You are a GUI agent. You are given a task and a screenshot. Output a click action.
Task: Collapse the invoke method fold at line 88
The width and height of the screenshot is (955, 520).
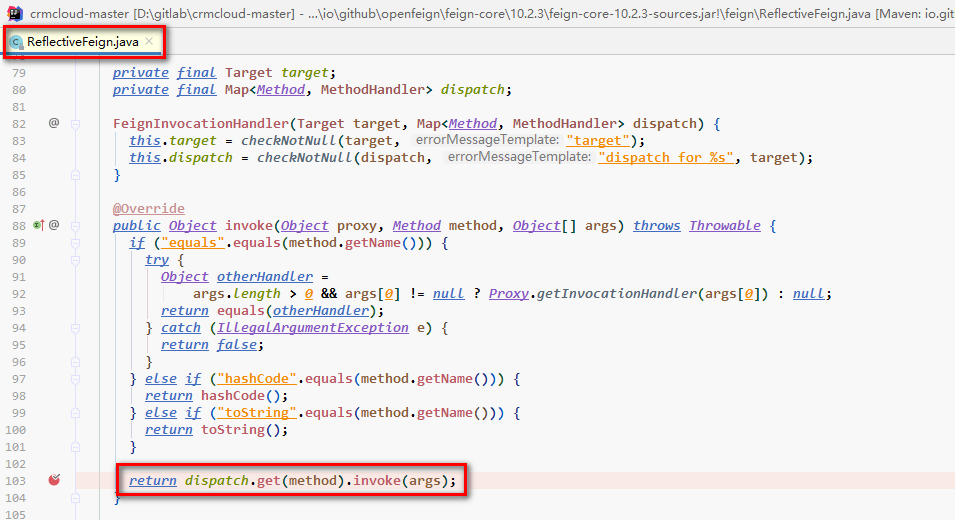pos(76,226)
